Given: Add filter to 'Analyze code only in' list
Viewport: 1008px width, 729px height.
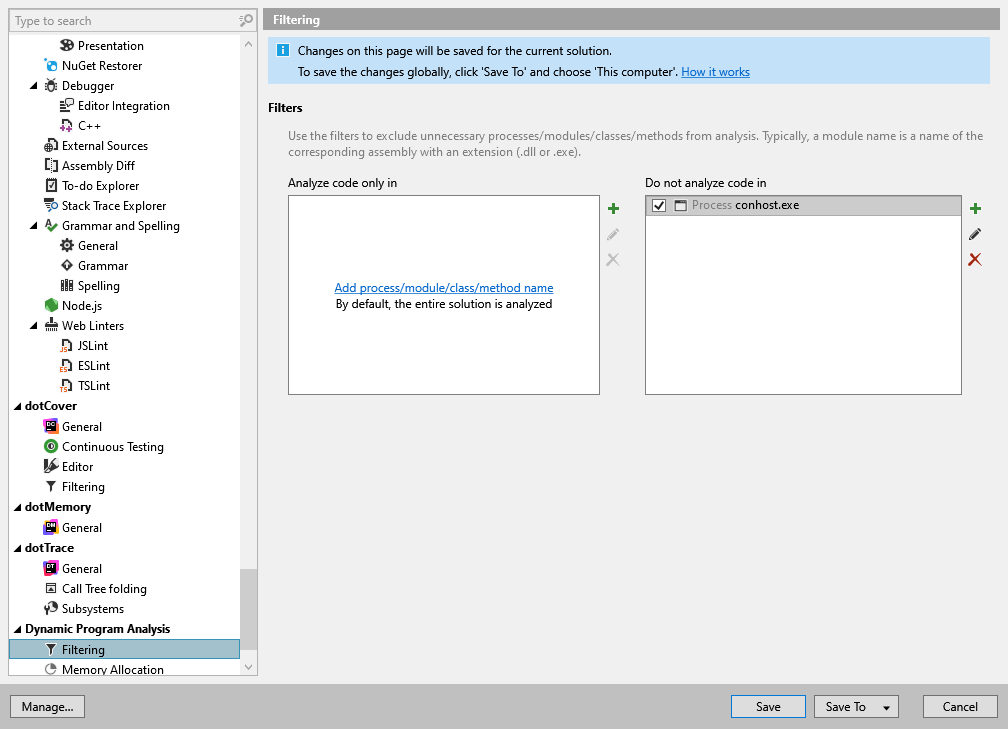Looking at the screenshot, I should coord(613,208).
